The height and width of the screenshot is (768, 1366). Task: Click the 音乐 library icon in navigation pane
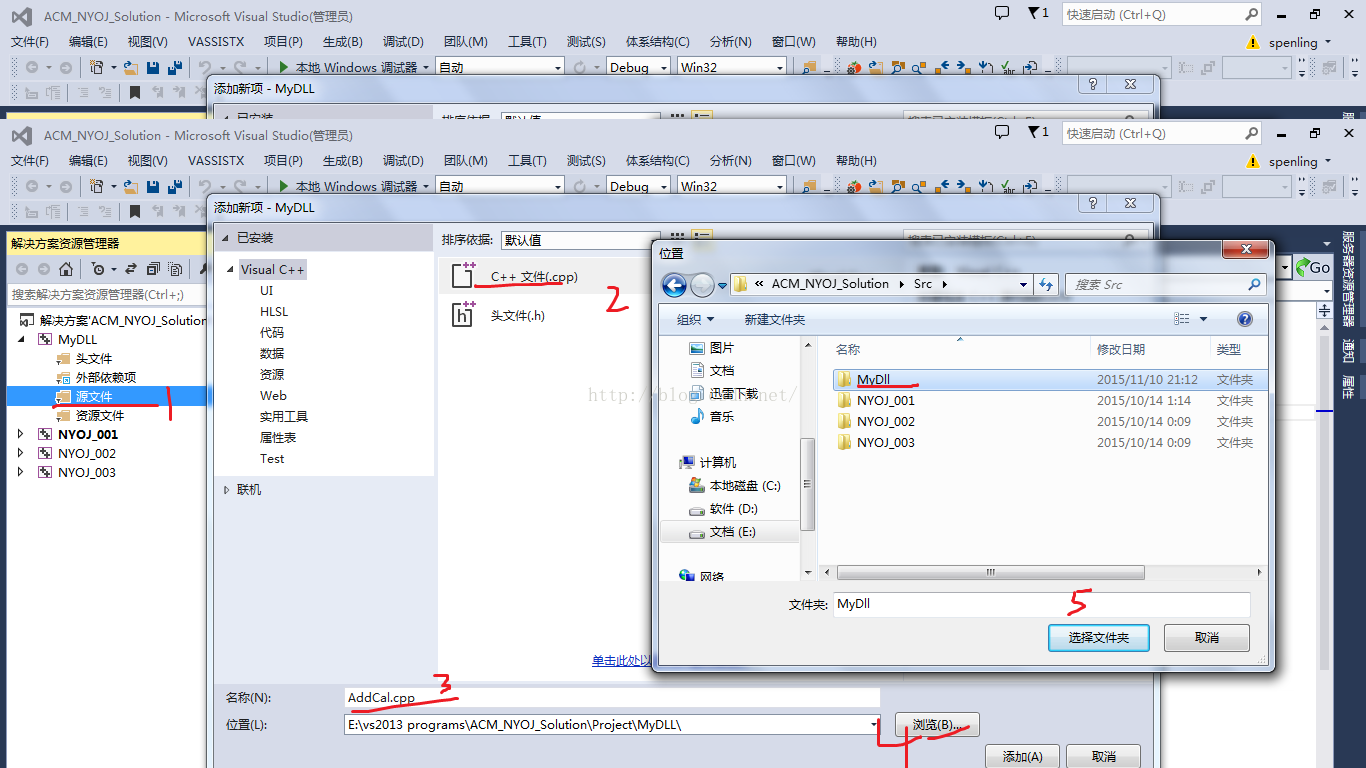(x=697, y=416)
